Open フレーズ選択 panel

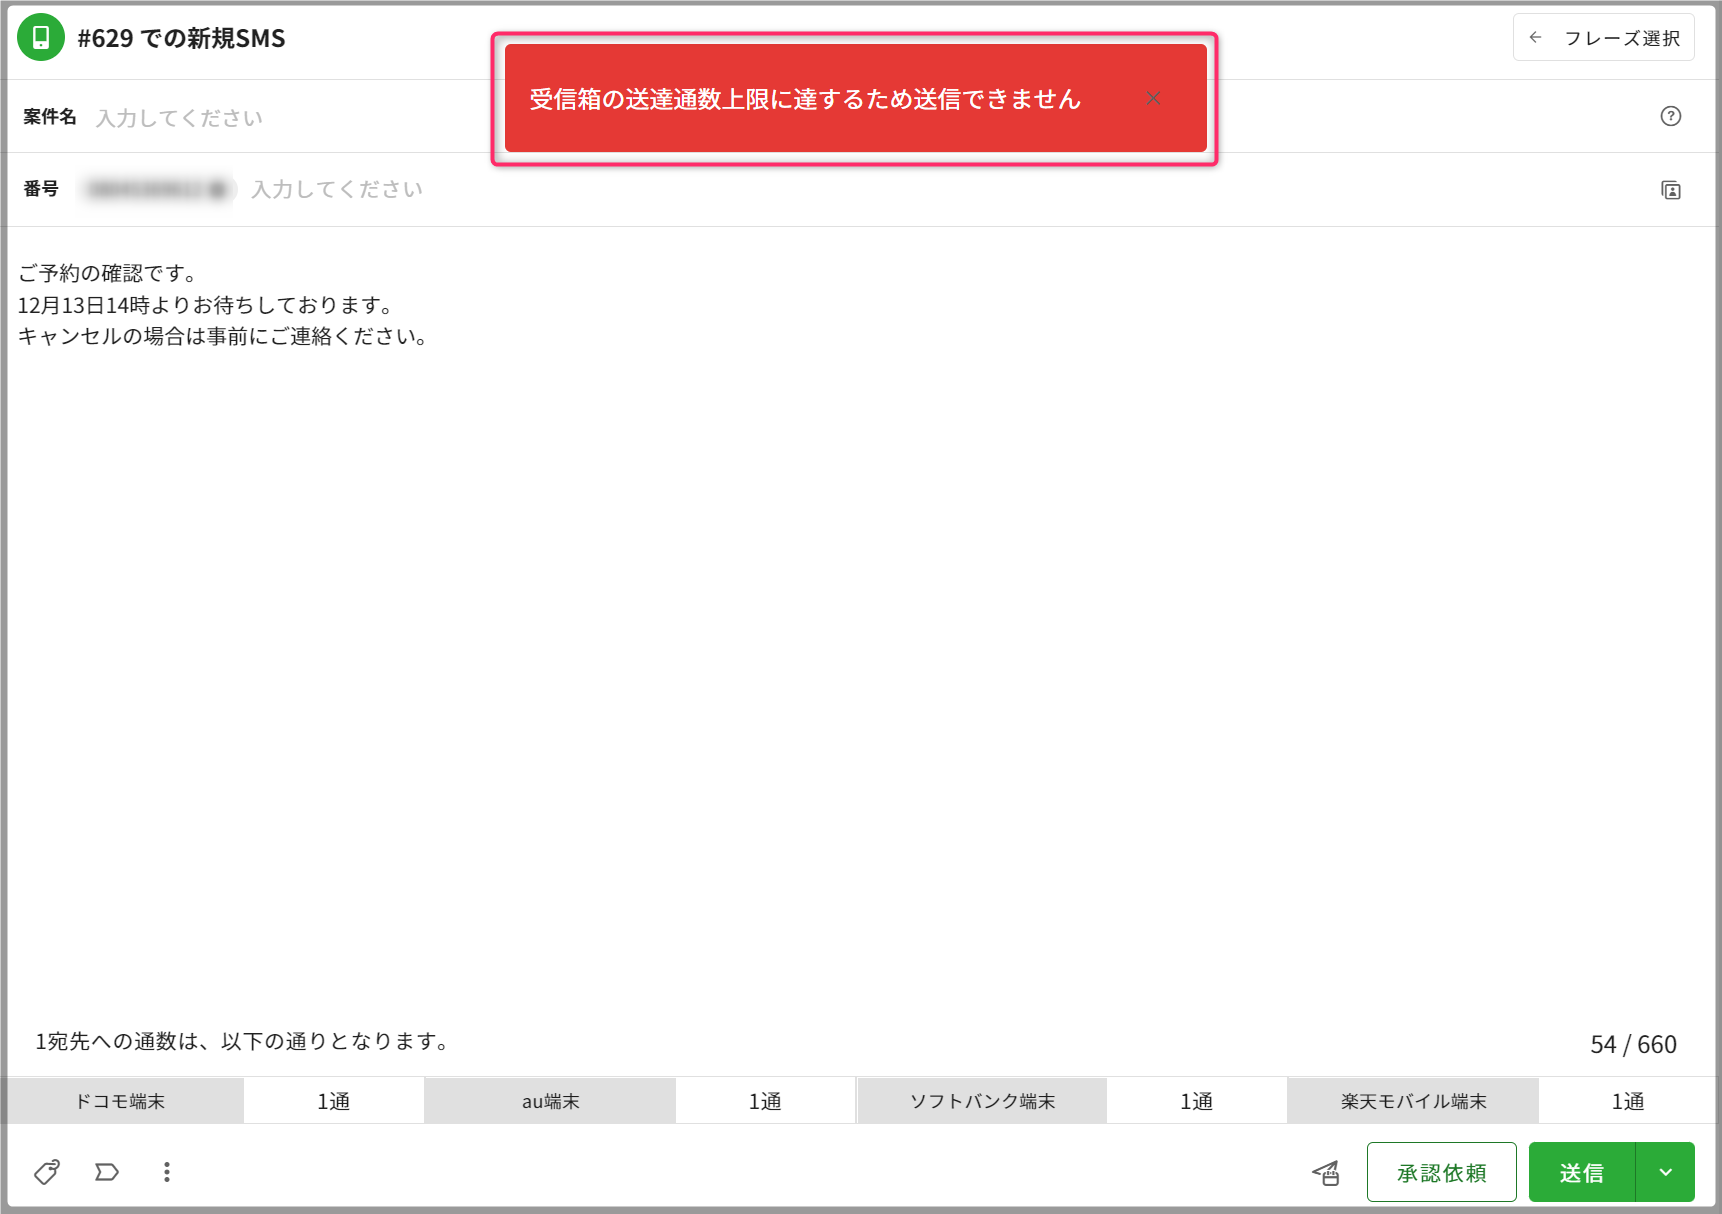pos(1603,38)
